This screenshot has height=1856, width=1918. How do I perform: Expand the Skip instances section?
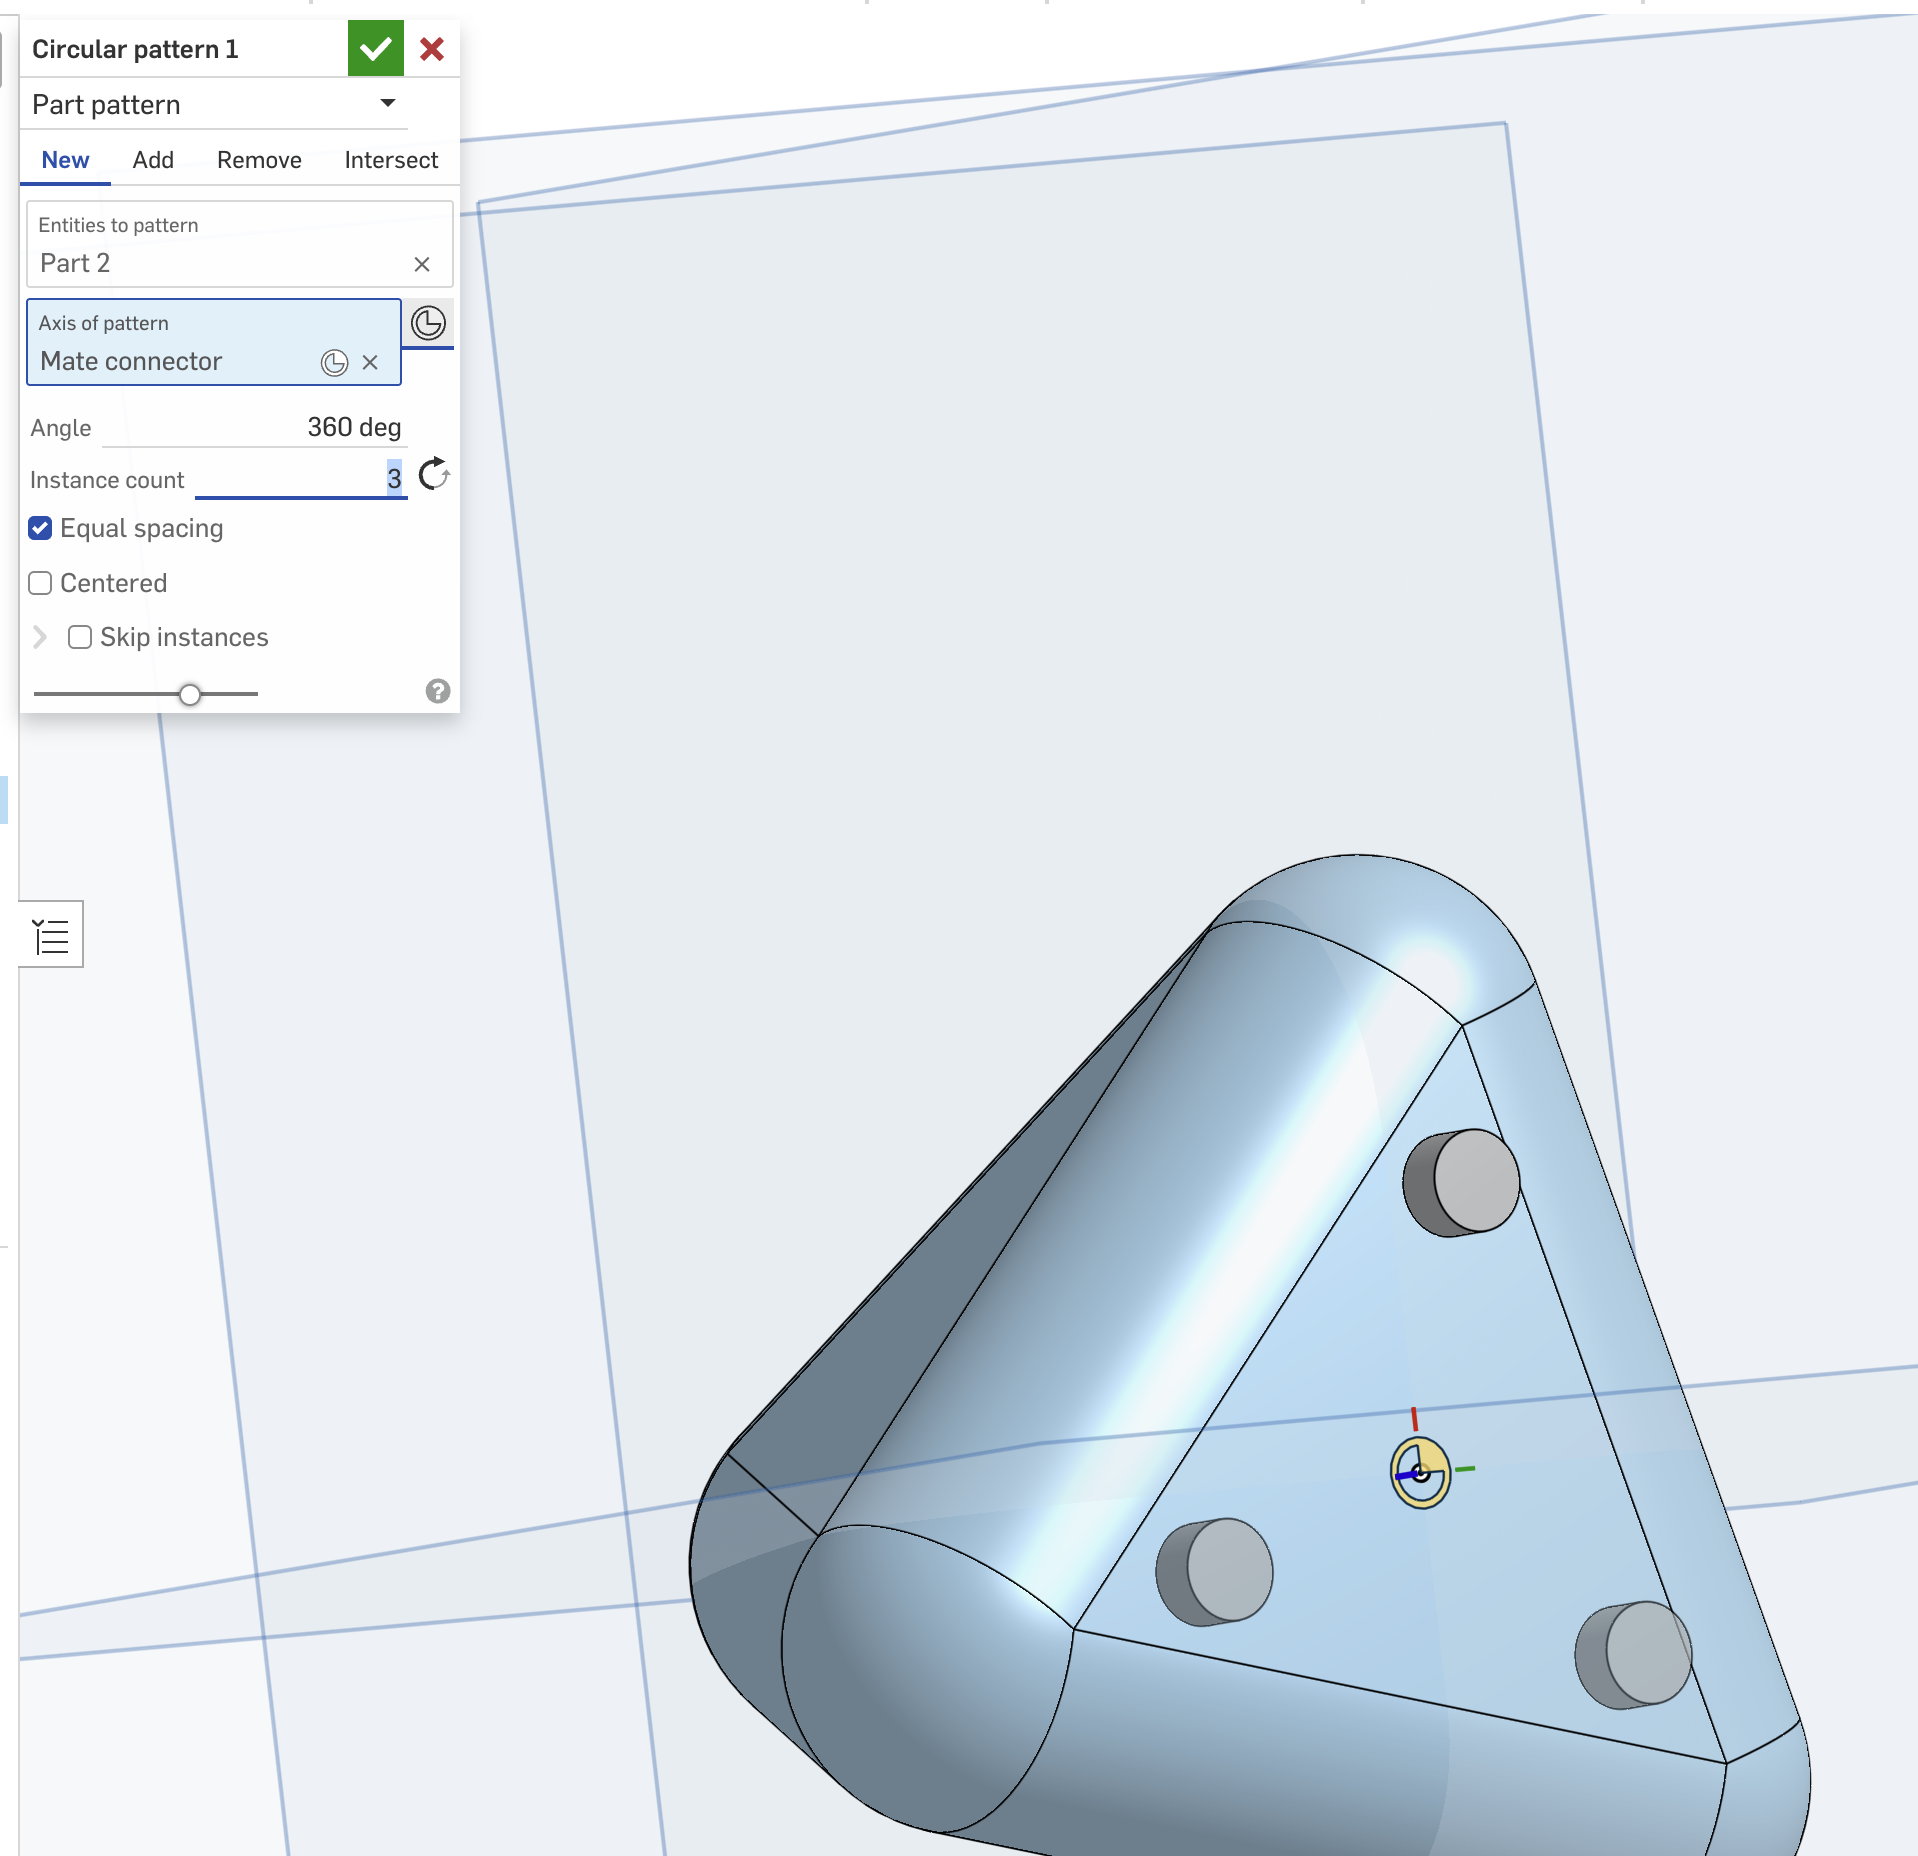coord(40,638)
